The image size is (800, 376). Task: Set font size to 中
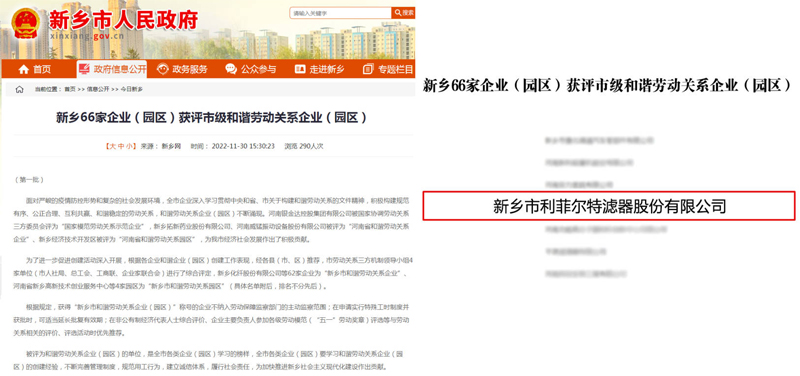coord(120,146)
